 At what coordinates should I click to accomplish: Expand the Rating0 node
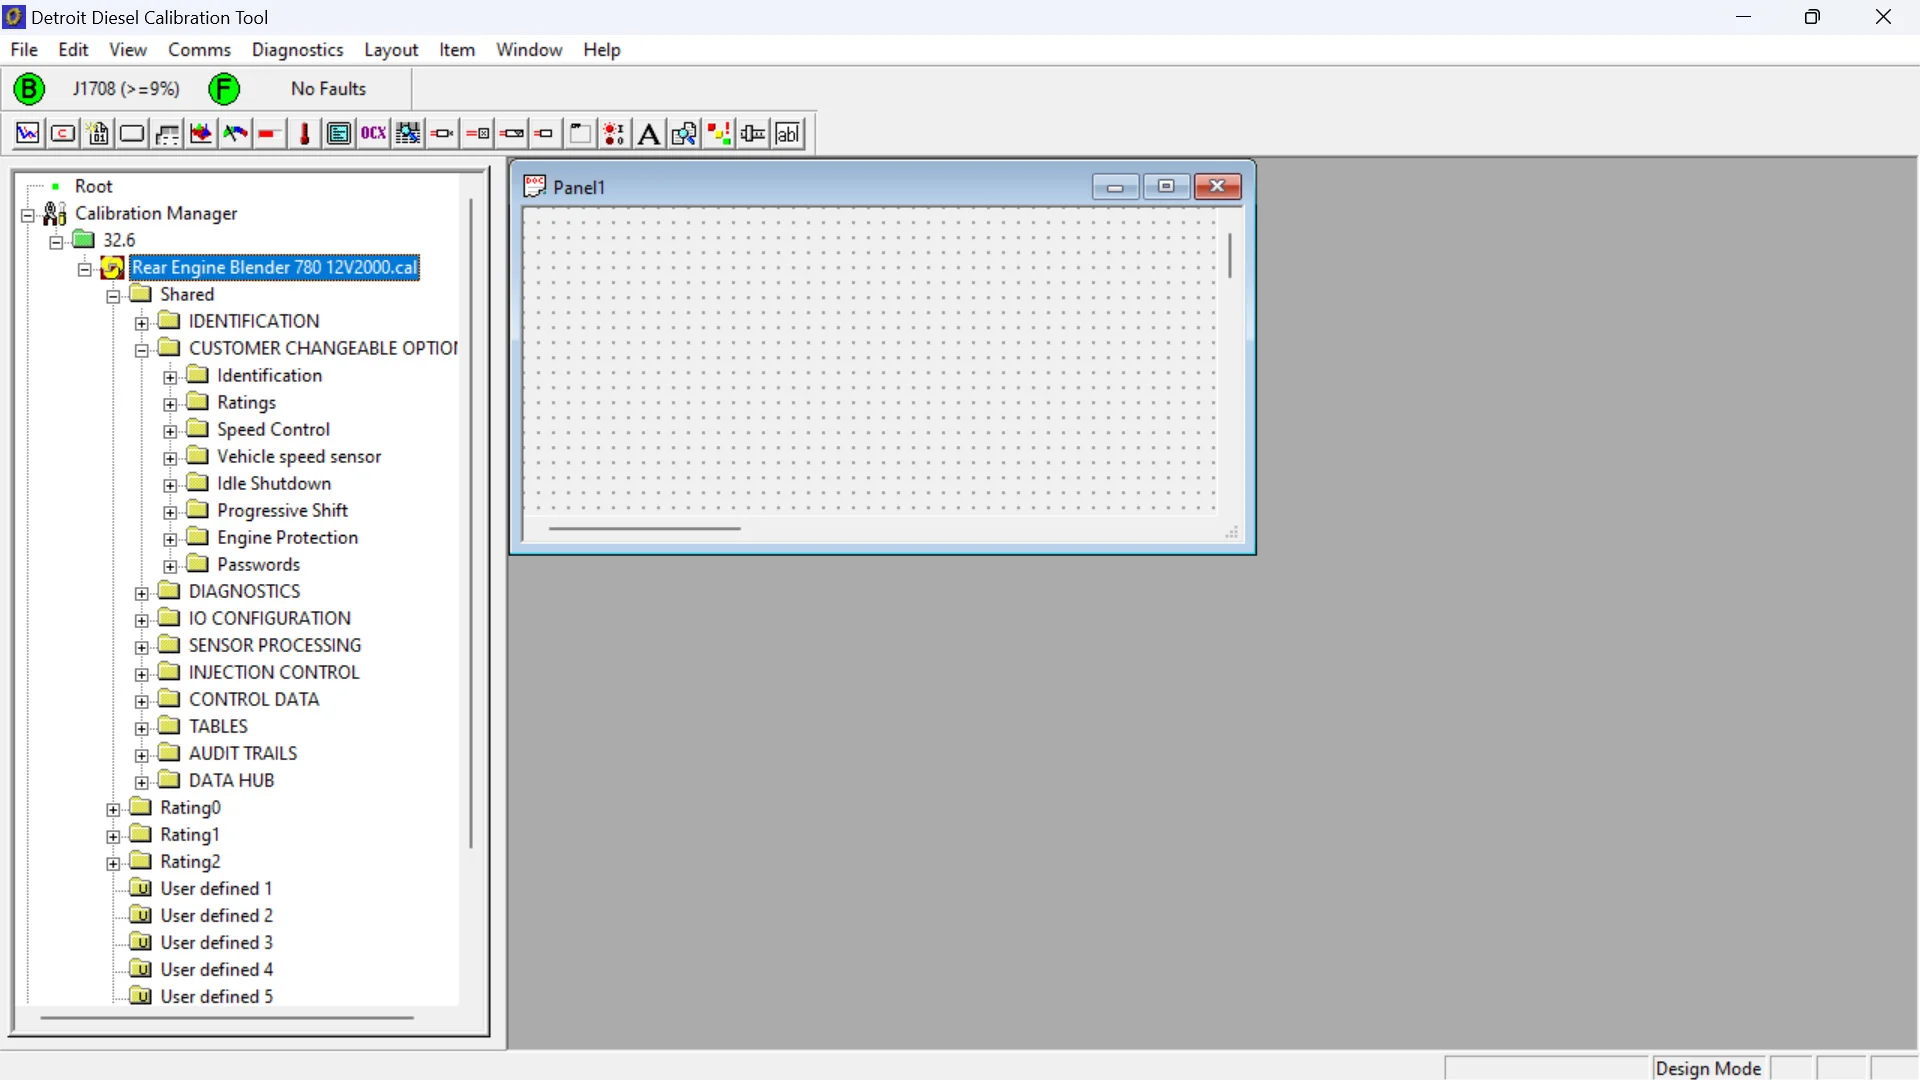pyautogui.click(x=113, y=808)
